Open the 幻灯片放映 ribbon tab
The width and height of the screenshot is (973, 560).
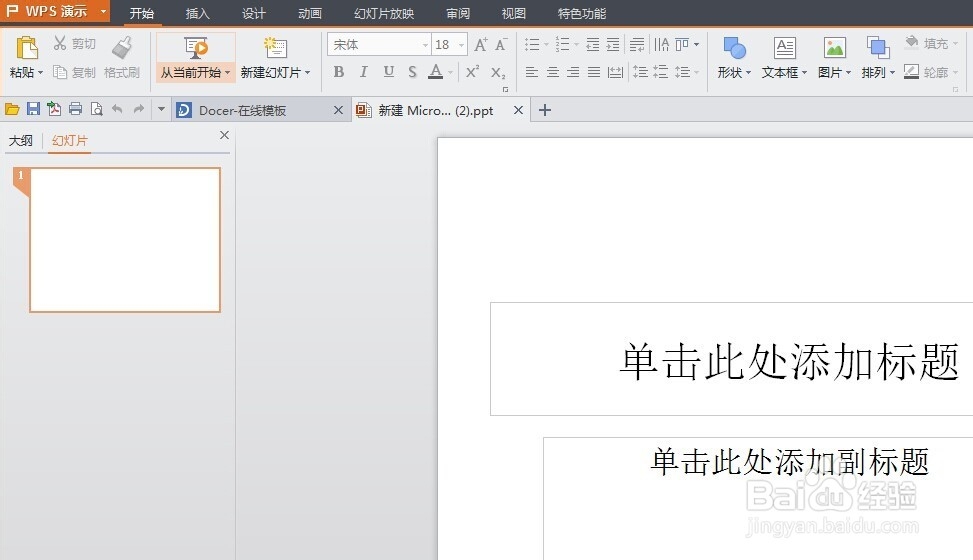point(384,13)
